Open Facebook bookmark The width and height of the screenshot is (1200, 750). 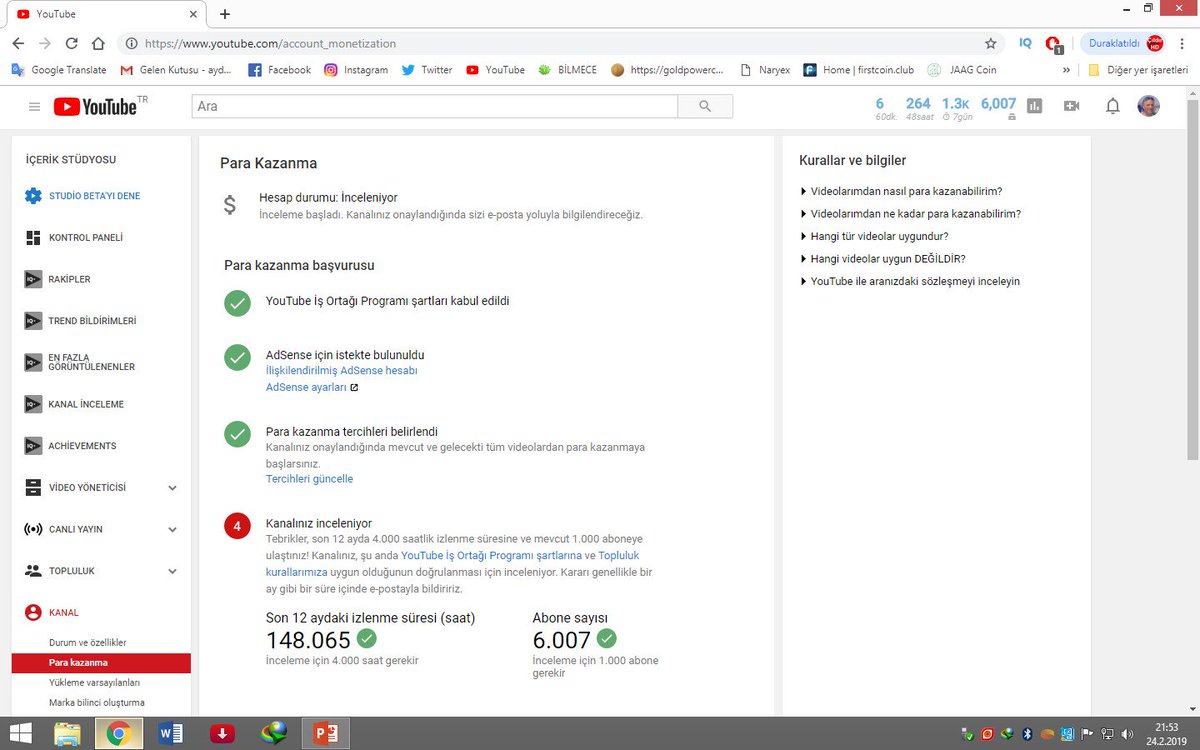pos(279,70)
